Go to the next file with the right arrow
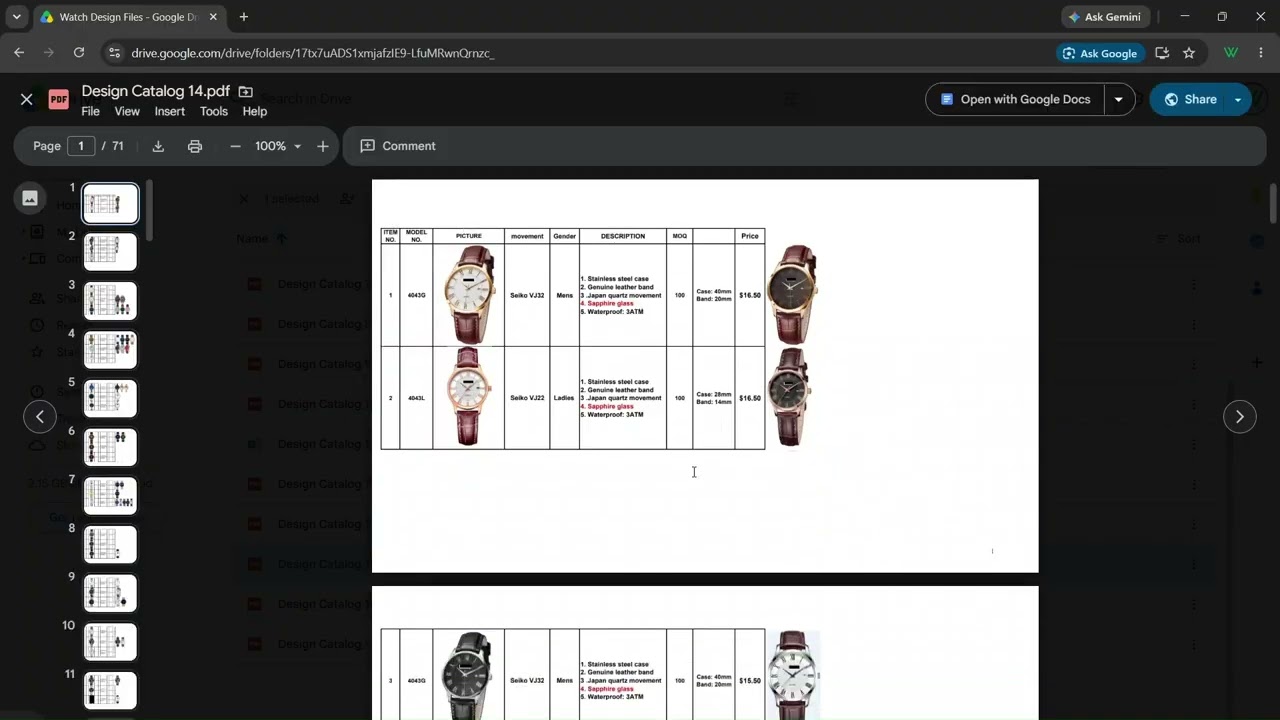 click(x=1240, y=417)
